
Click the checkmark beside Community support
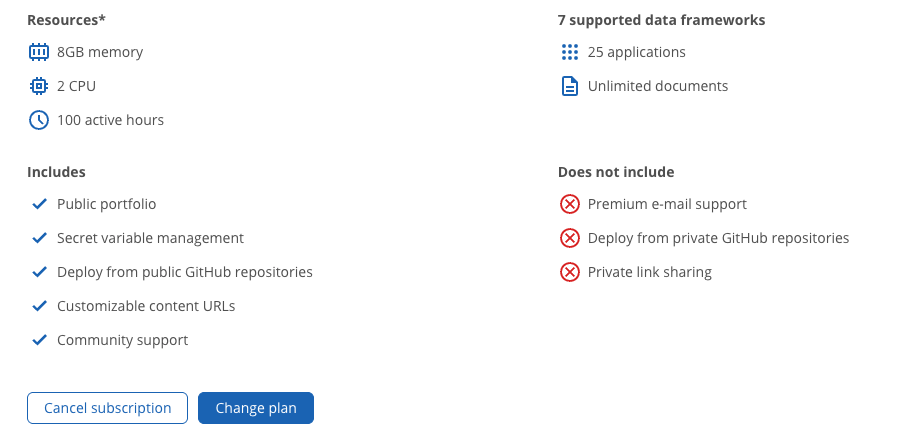tap(39, 340)
